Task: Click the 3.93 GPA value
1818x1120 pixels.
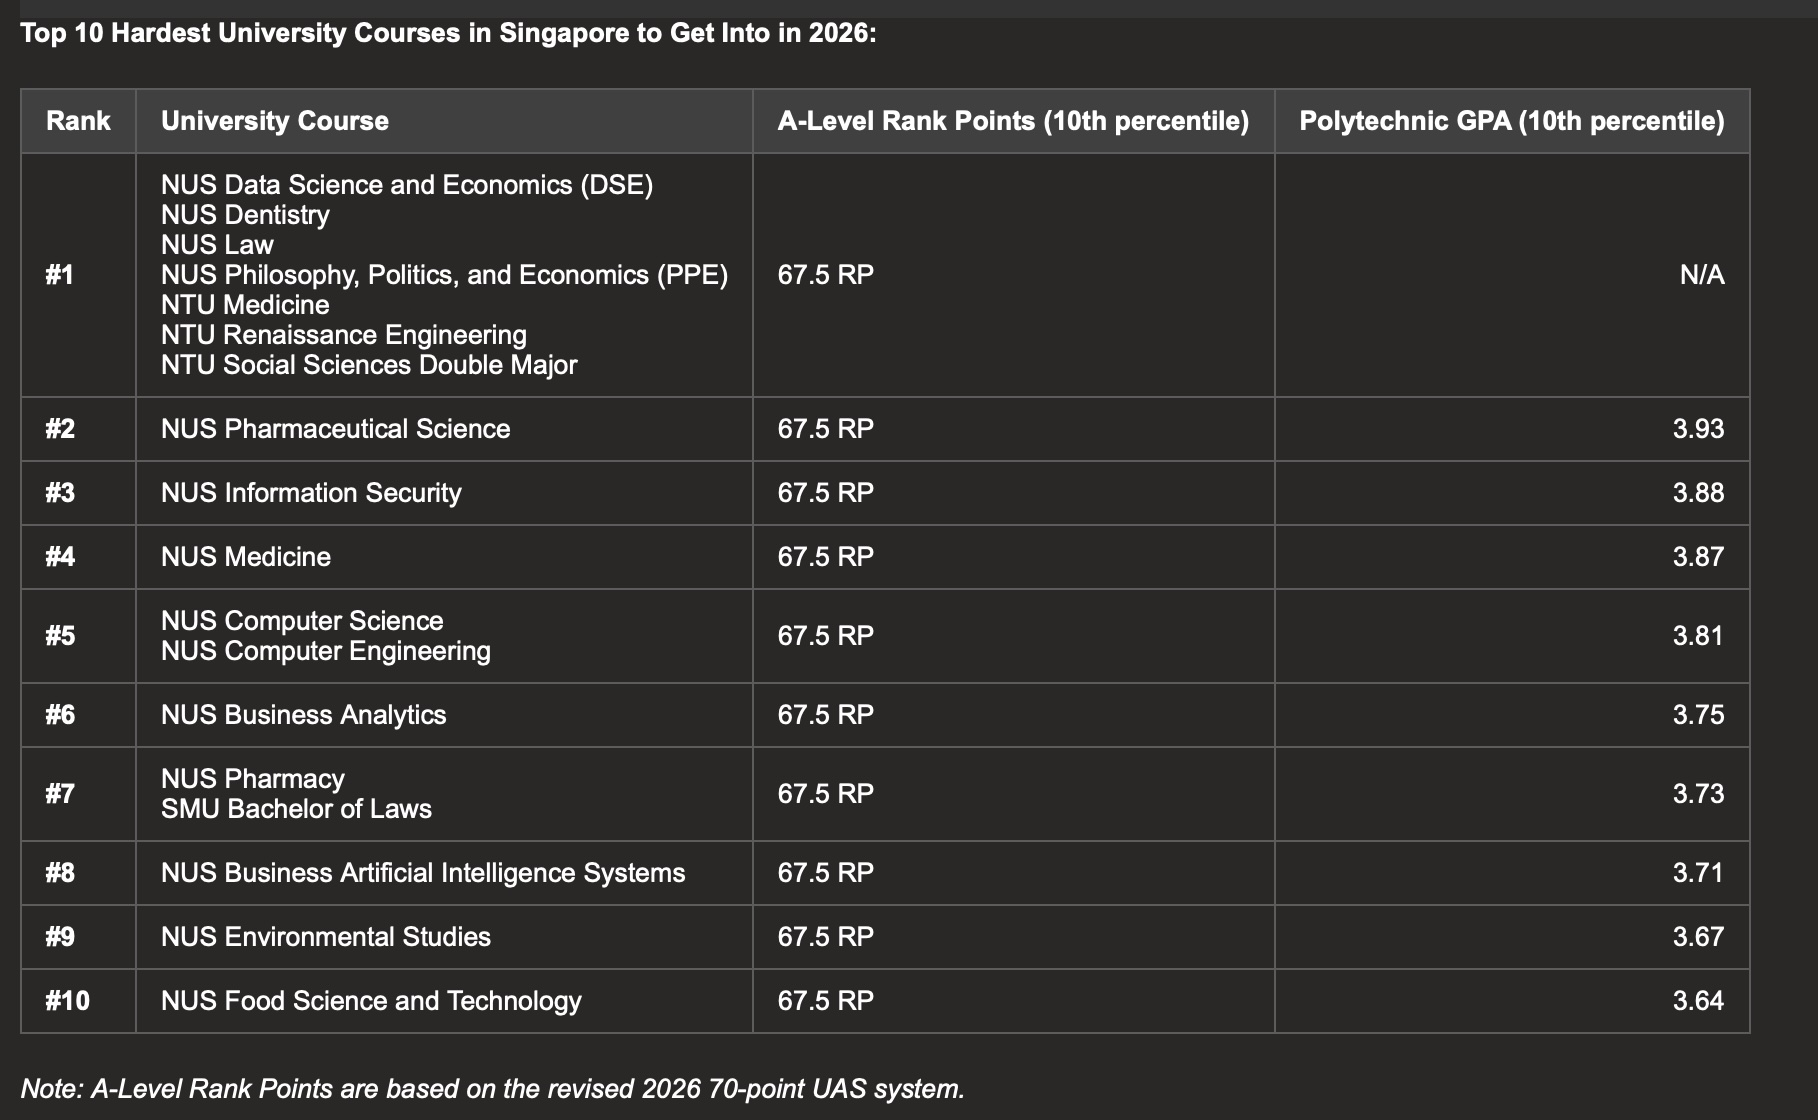Action: [x=1698, y=429]
